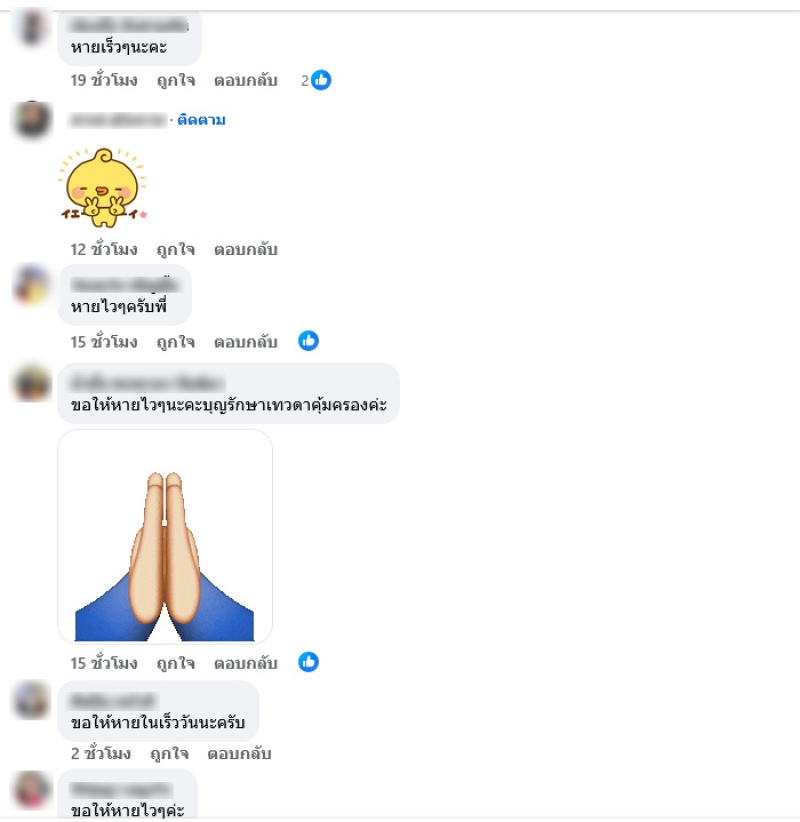Open the 12 ชั่วโมง timestamp link
This screenshot has width=800, height=822.
point(104,250)
